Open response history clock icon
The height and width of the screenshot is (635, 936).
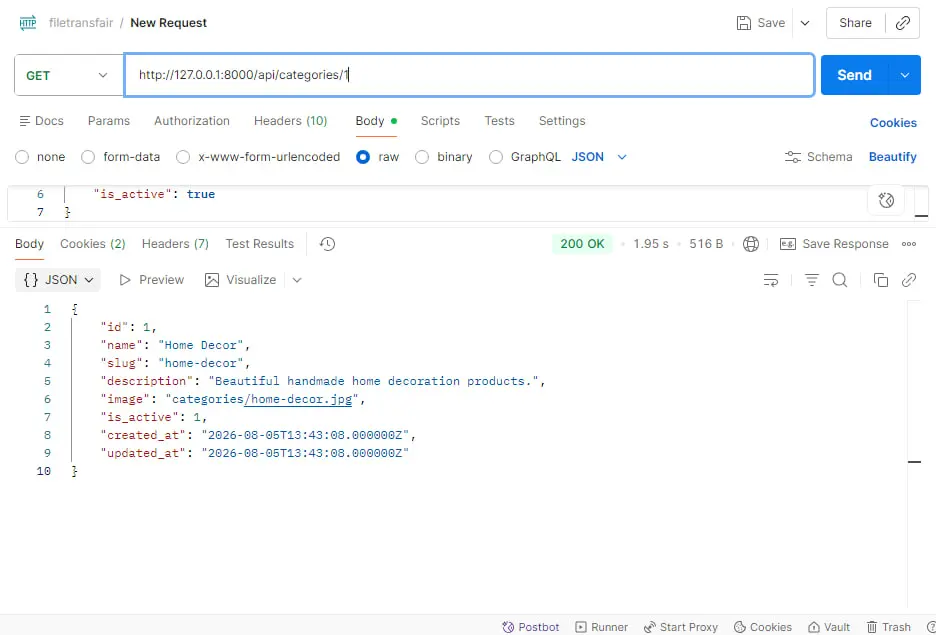click(327, 243)
